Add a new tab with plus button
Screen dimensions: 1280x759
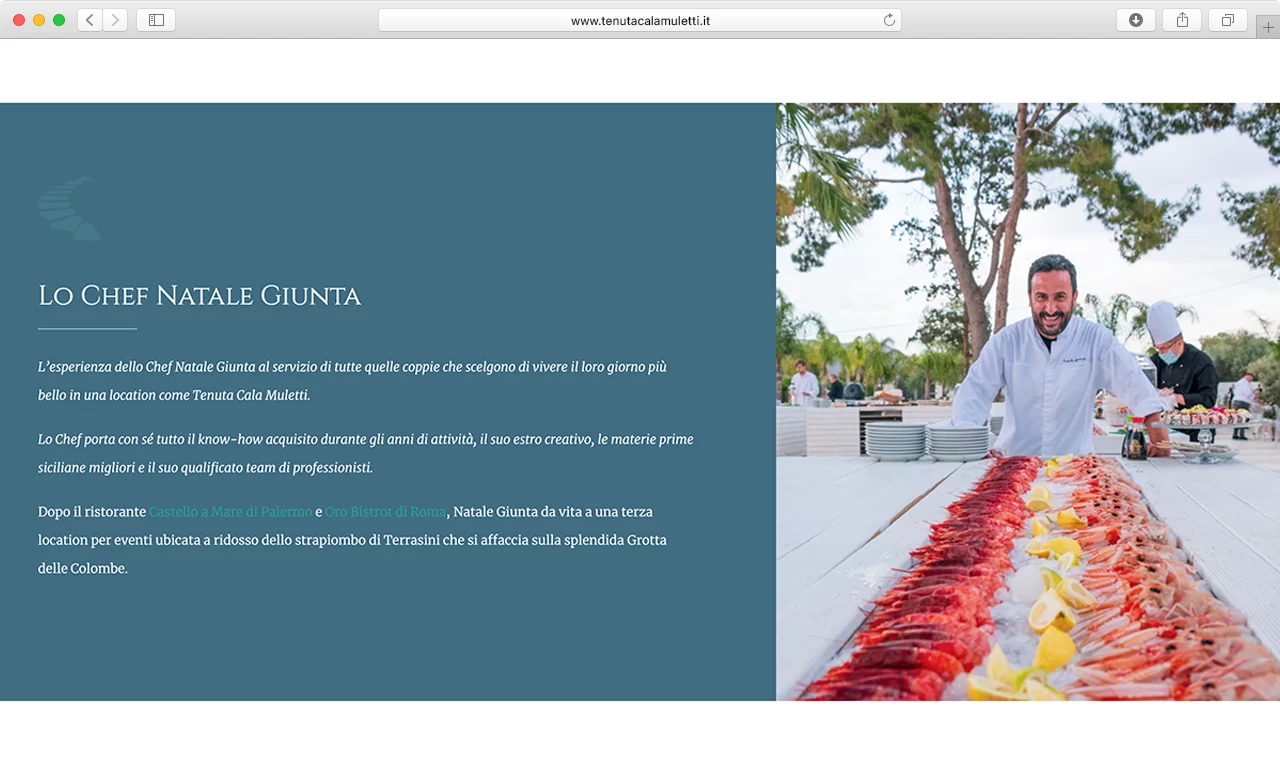pos(1268,27)
